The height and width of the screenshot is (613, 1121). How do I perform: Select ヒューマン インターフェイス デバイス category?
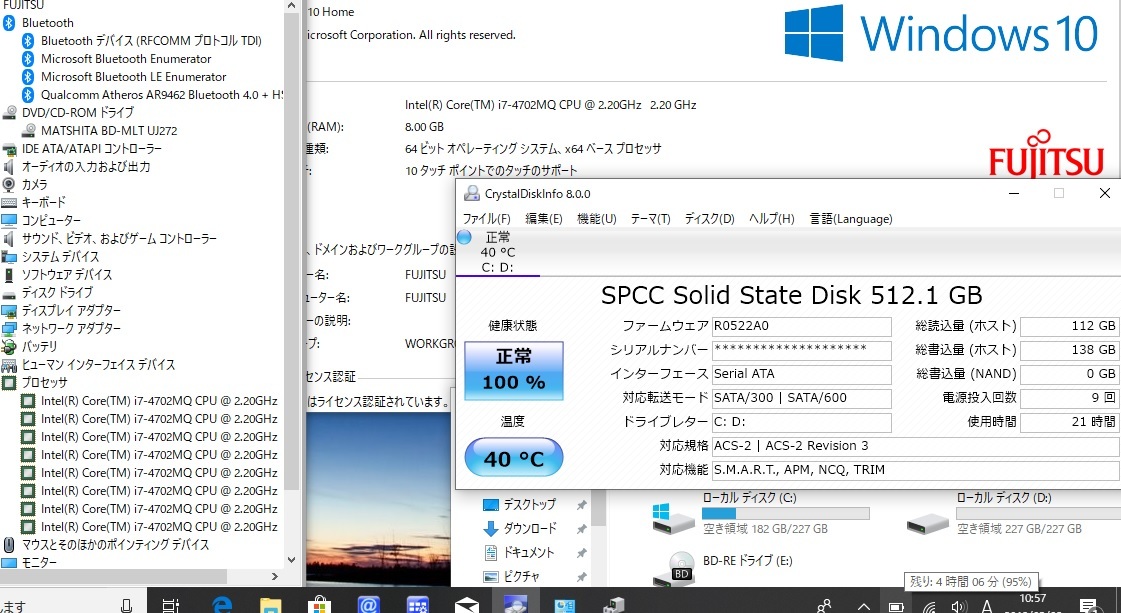tap(98, 364)
